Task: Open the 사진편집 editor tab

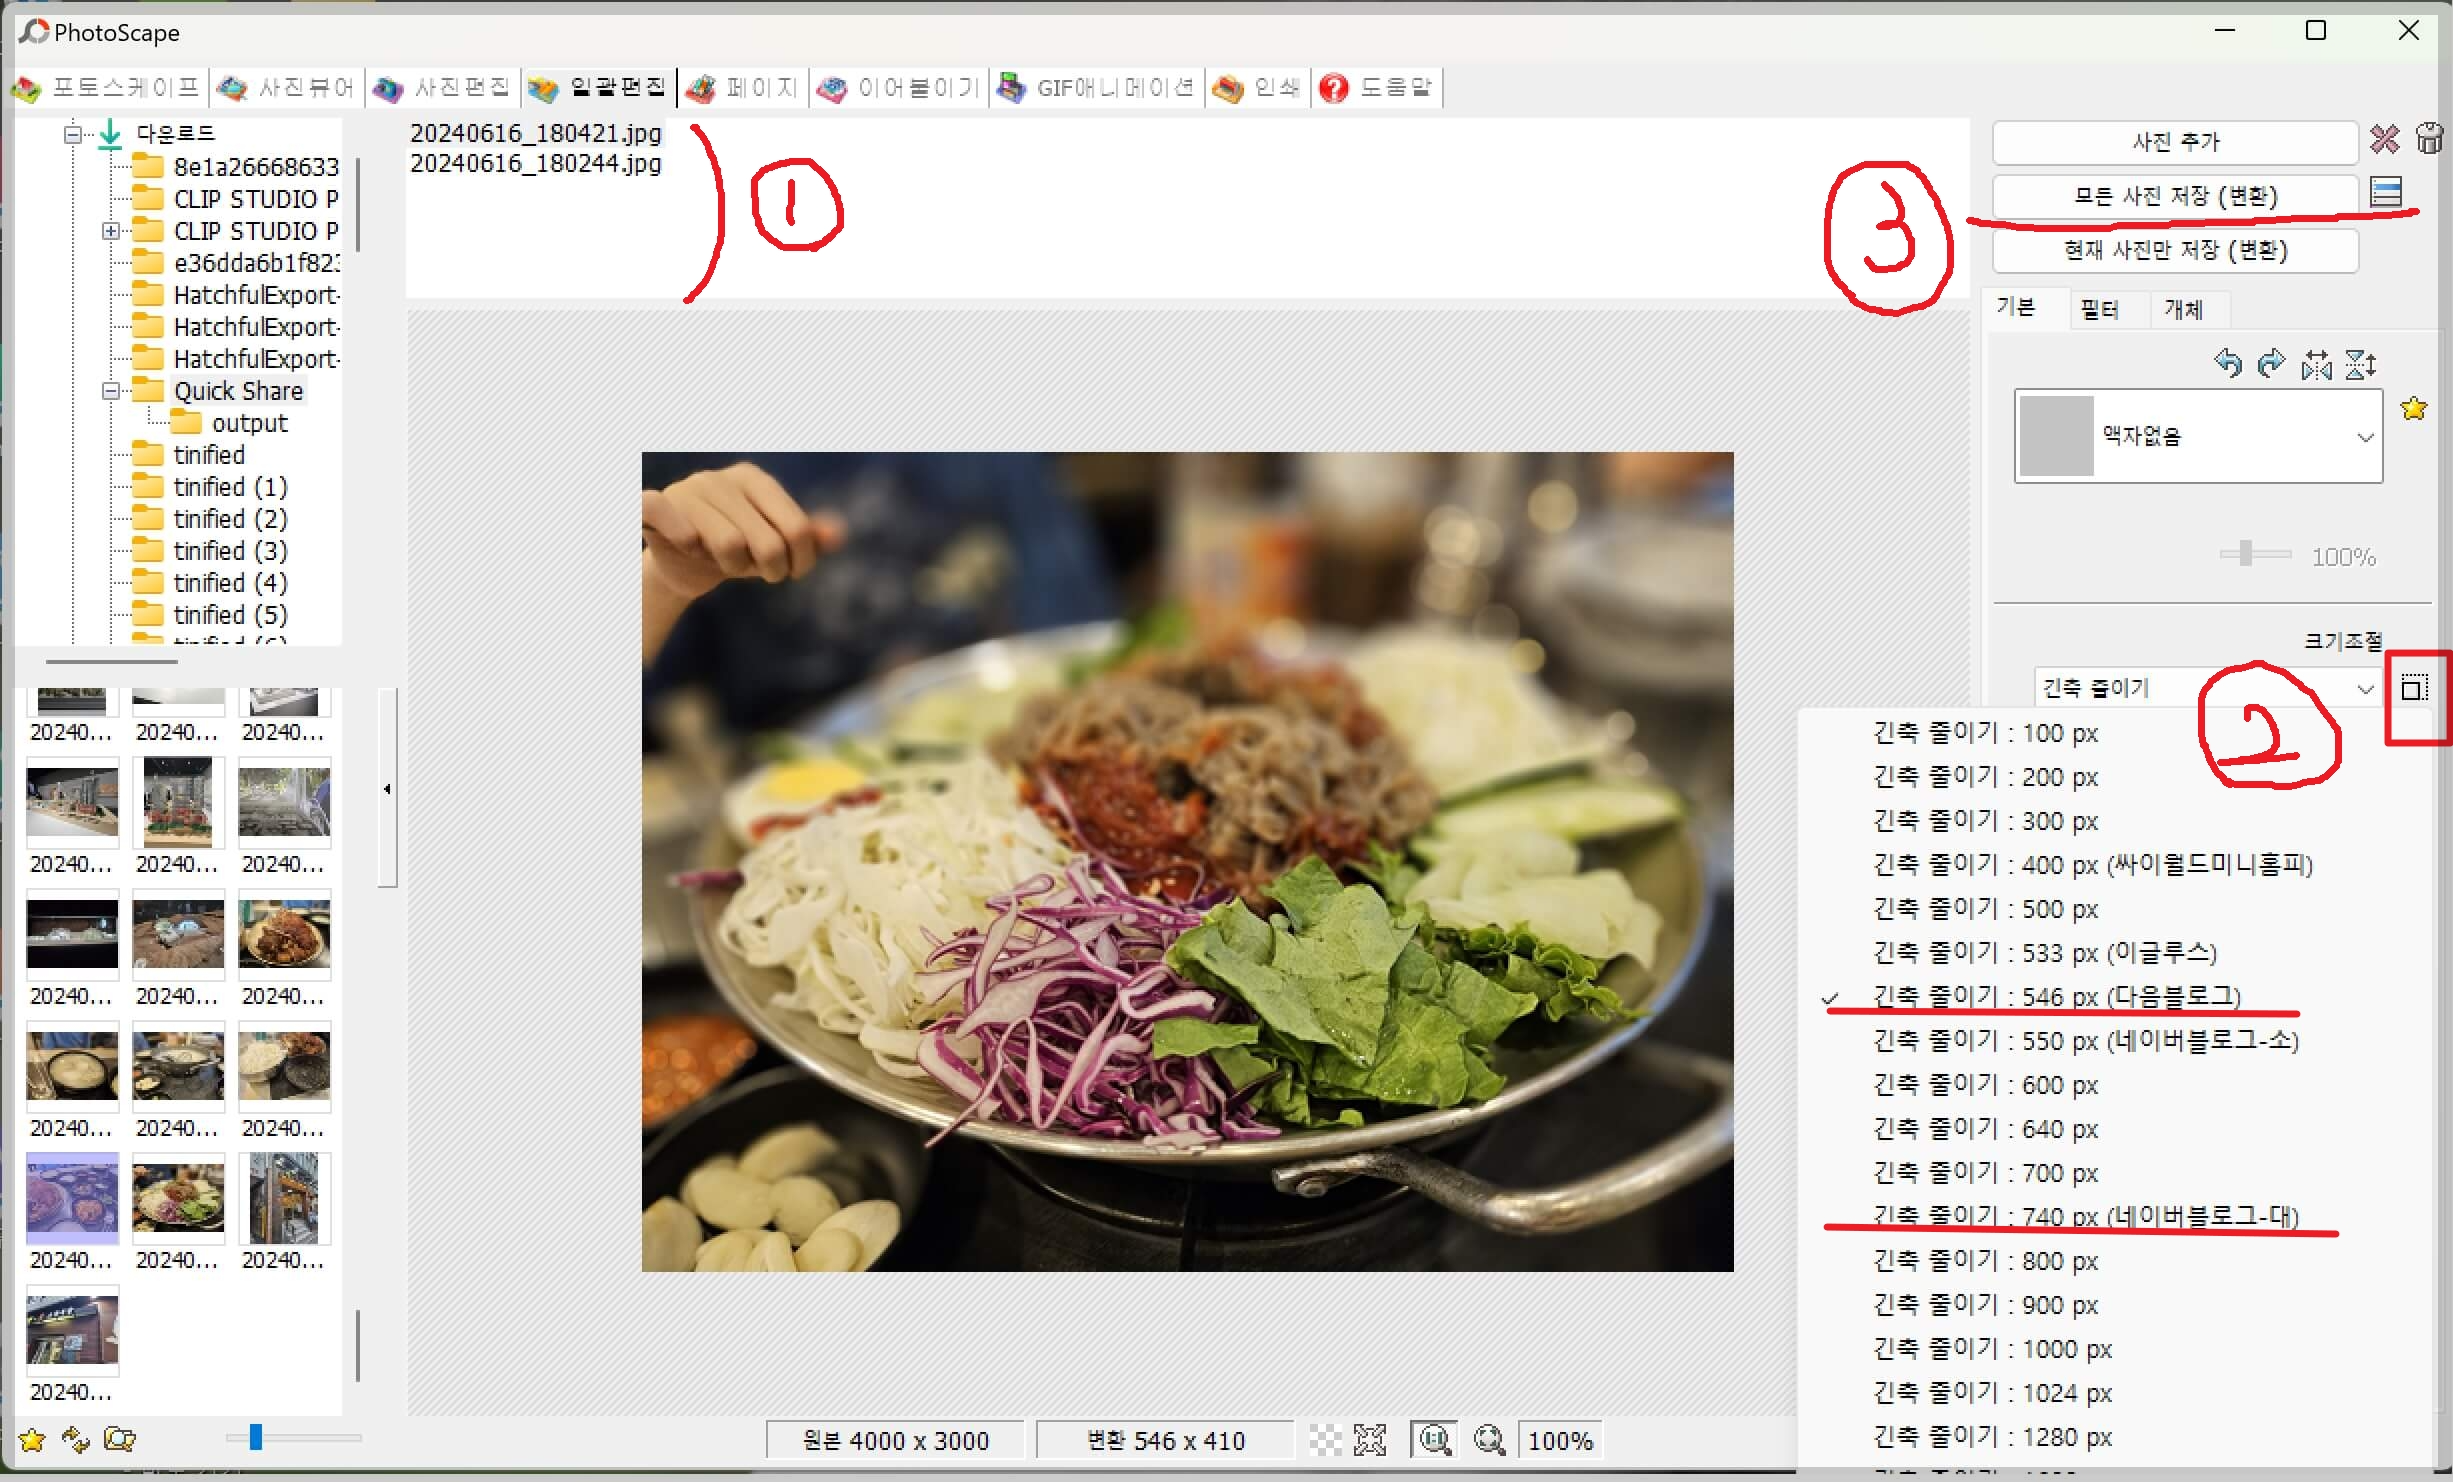Action: pyautogui.click(x=442, y=88)
